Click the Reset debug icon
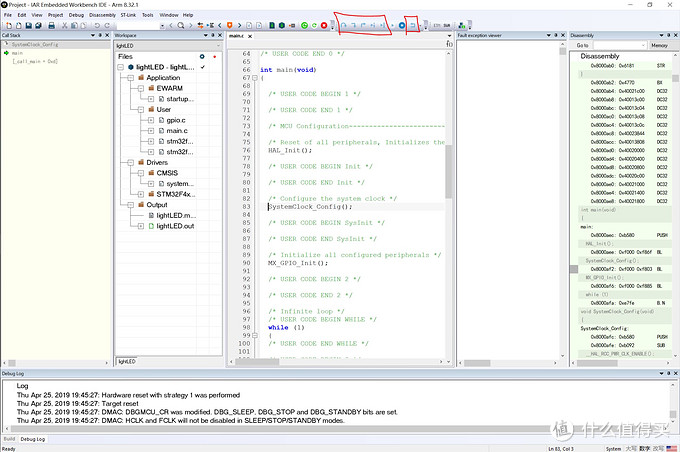This screenshot has height=452, width=680. pos(412,26)
